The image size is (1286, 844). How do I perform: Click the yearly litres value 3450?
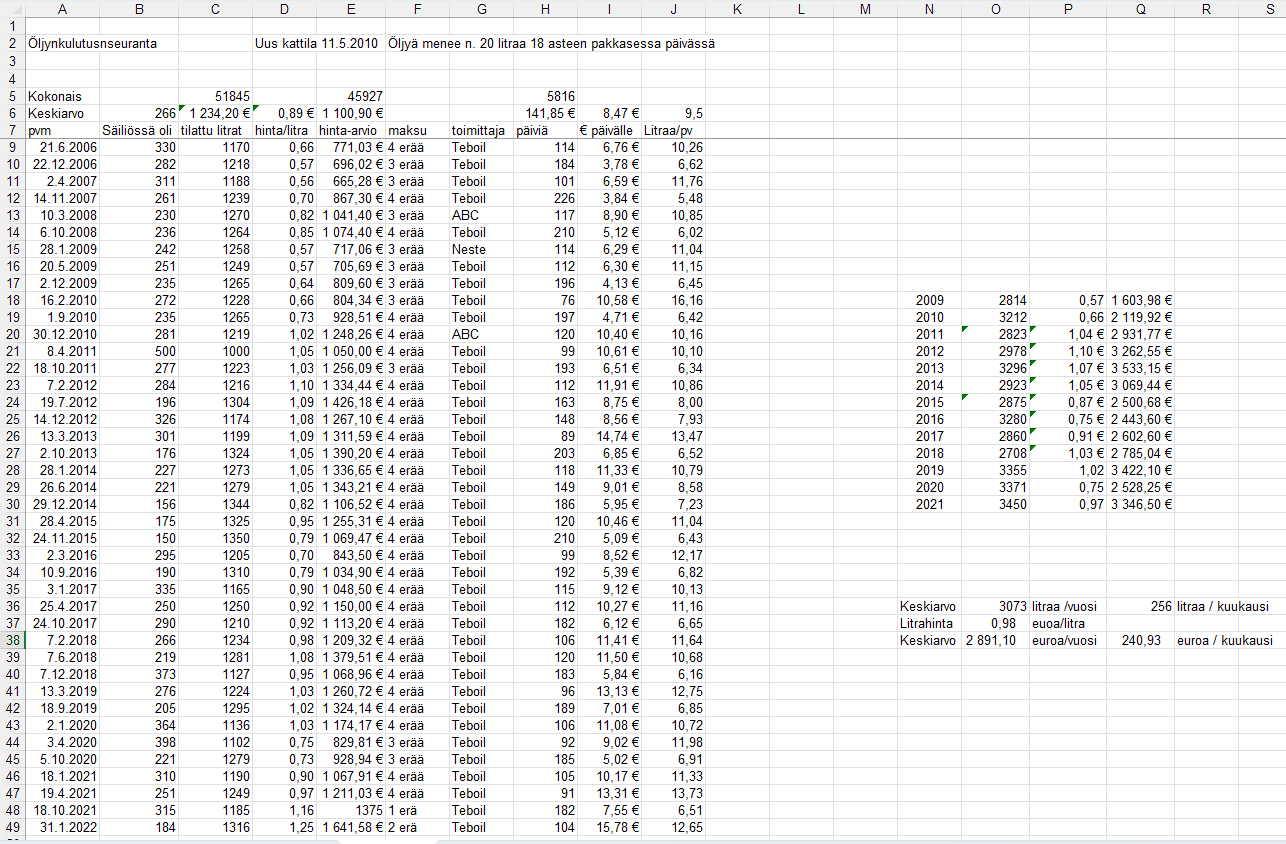coord(995,504)
